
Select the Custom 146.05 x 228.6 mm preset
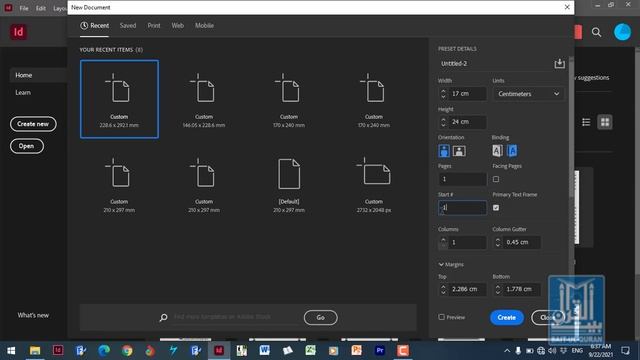coord(204,99)
